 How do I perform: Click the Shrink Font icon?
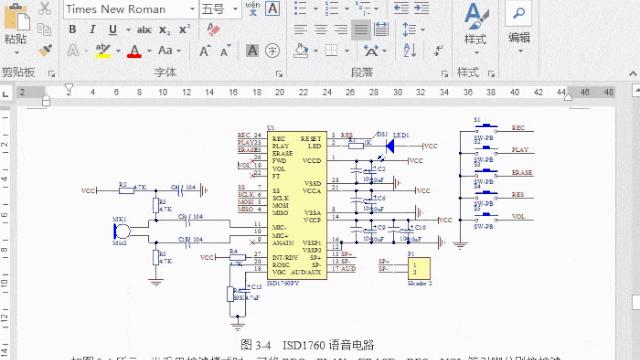point(225,51)
